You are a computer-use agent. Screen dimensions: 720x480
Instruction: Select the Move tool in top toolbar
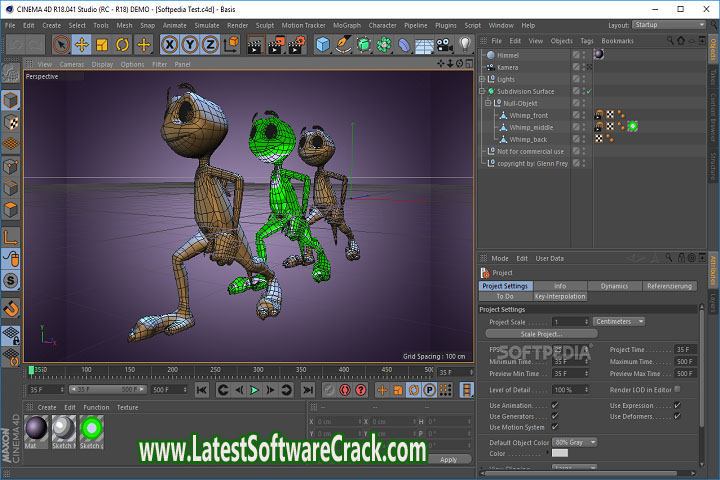(82, 44)
